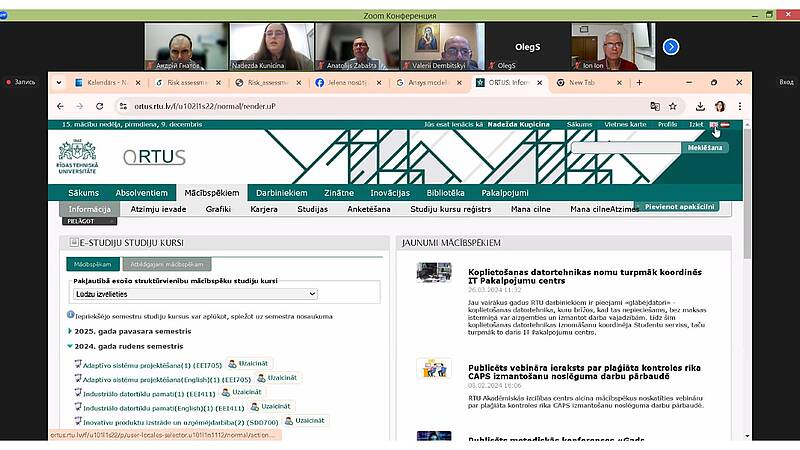800x450 pixels.
Task: Open the Sākums main menu item
Action: 84,193
